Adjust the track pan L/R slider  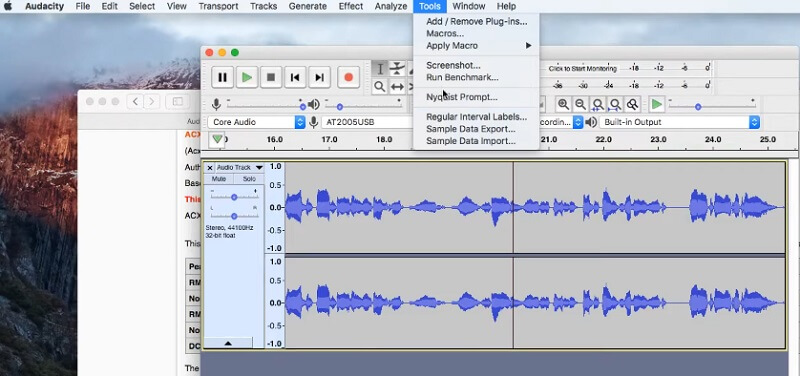[x=234, y=216]
